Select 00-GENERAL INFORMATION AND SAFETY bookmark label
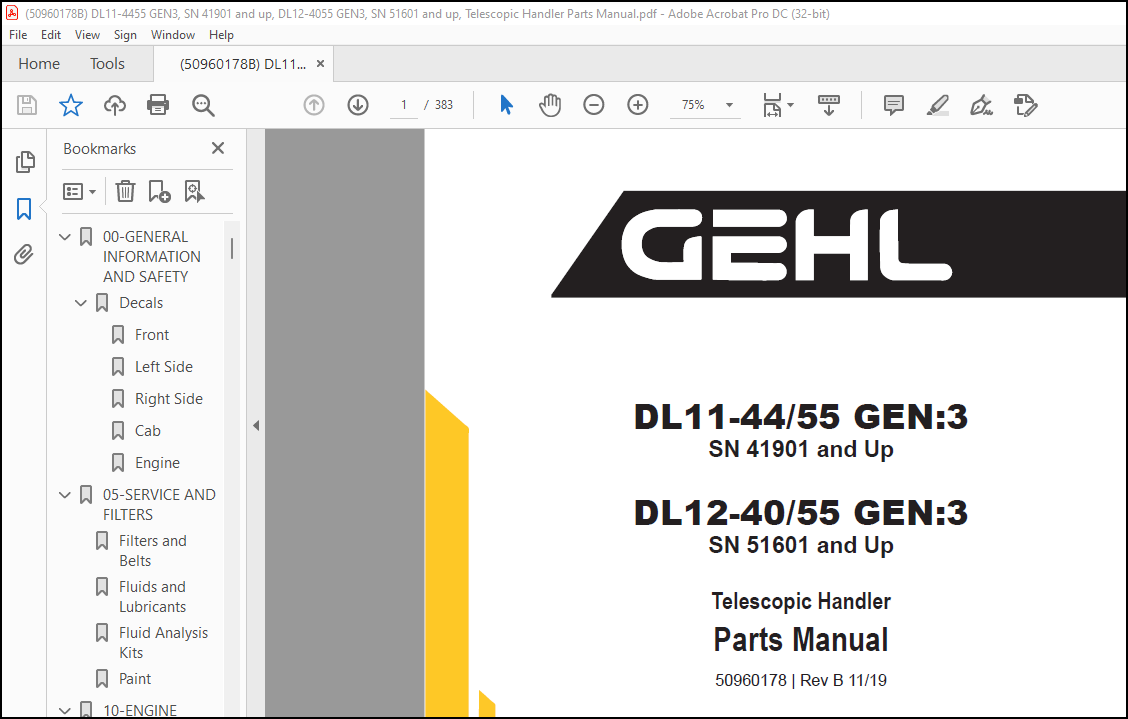 tap(152, 257)
